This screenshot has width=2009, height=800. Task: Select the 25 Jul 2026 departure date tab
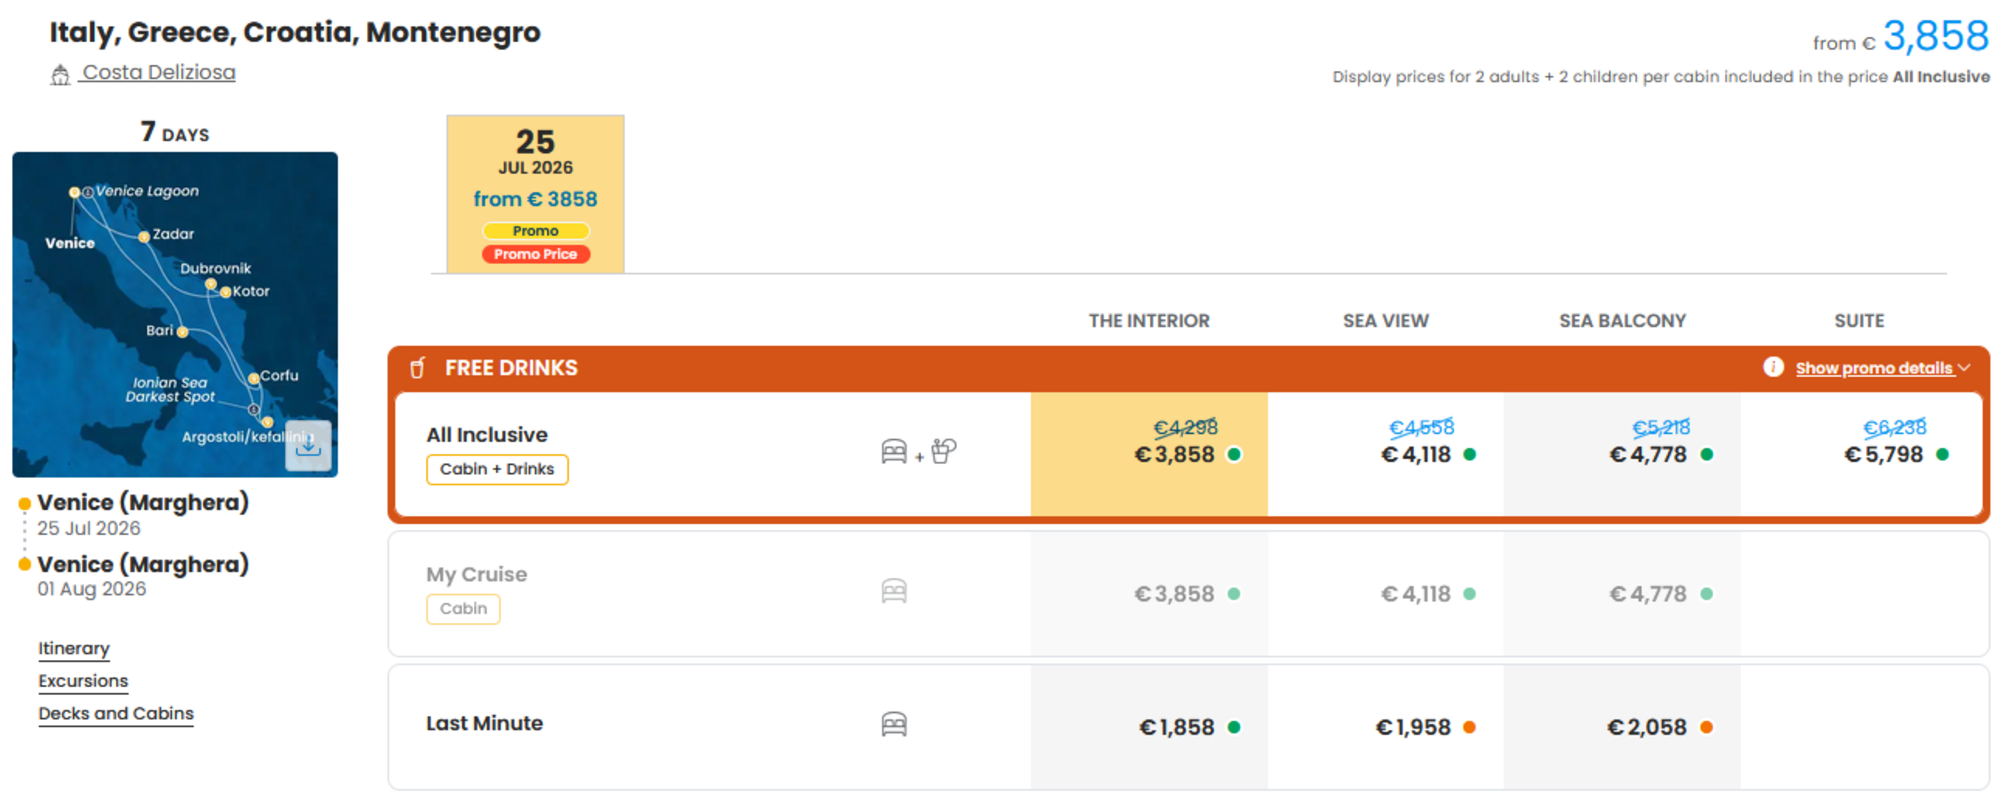click(535, 194)
